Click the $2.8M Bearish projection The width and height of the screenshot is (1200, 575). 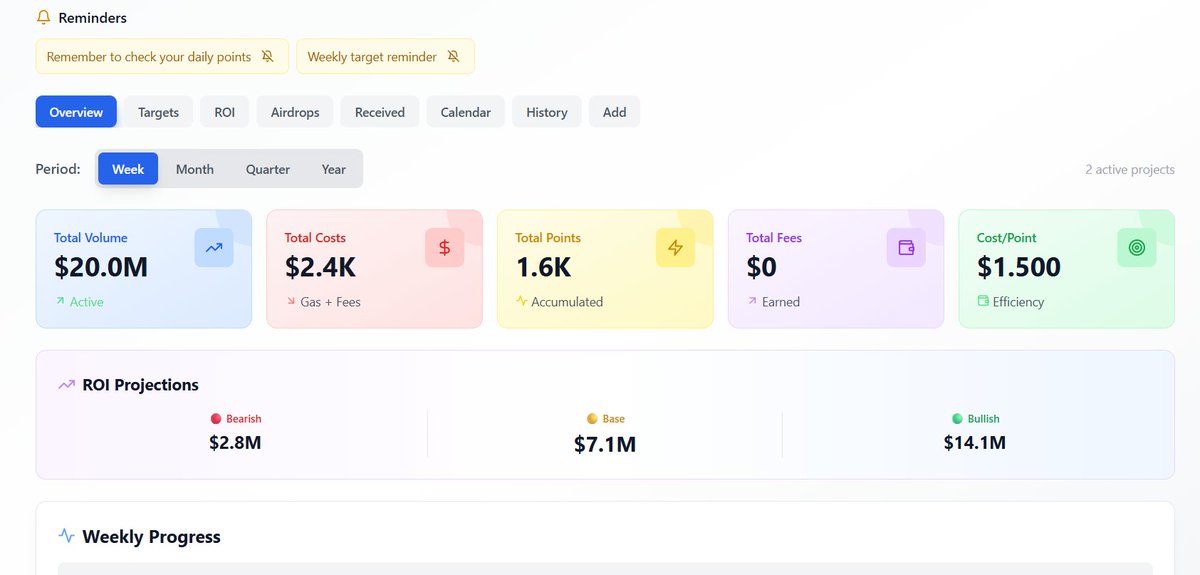pyautogui.click(x=235, y=442)
